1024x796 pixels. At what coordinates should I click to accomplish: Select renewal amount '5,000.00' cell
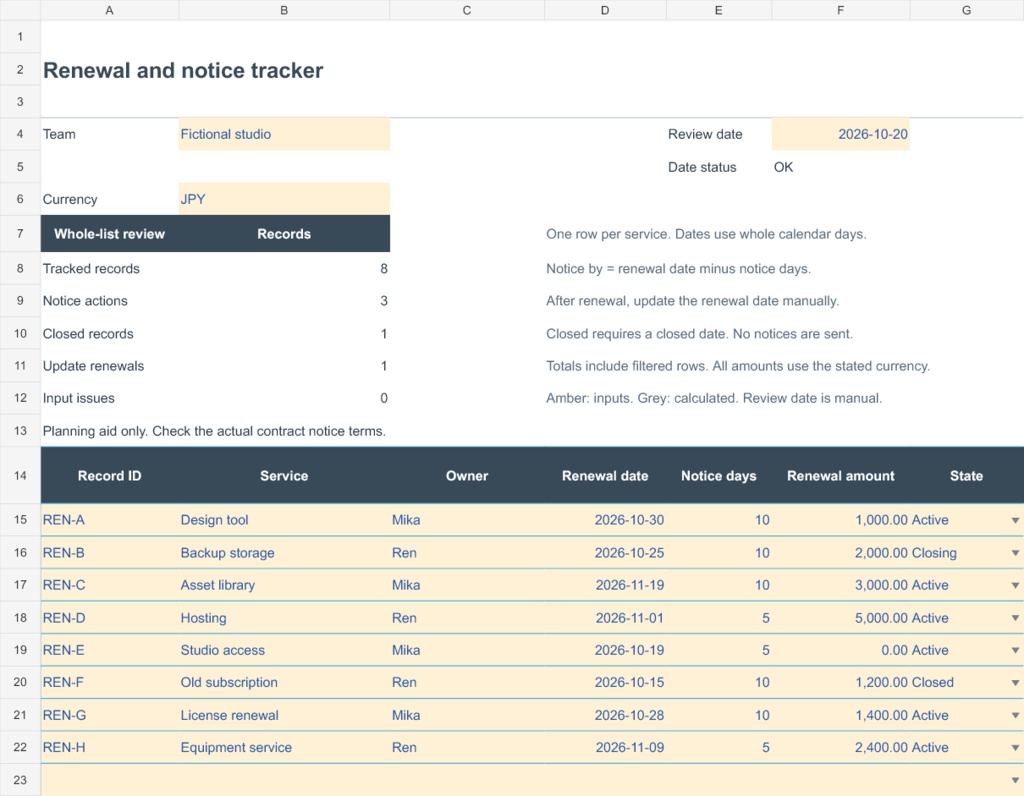840,618
